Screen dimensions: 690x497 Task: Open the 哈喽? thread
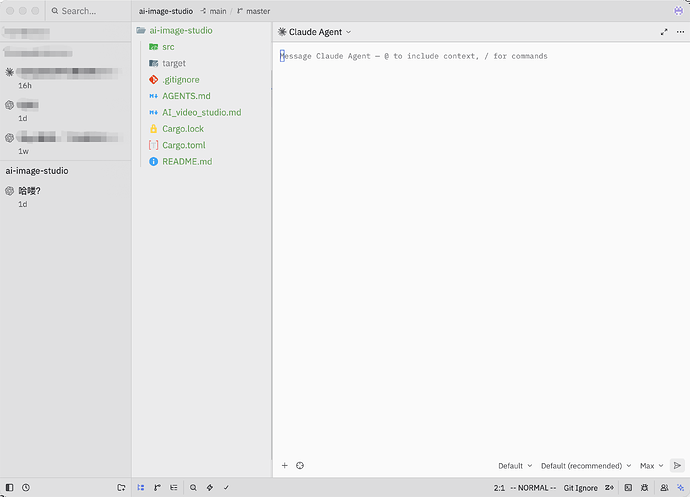66,197
